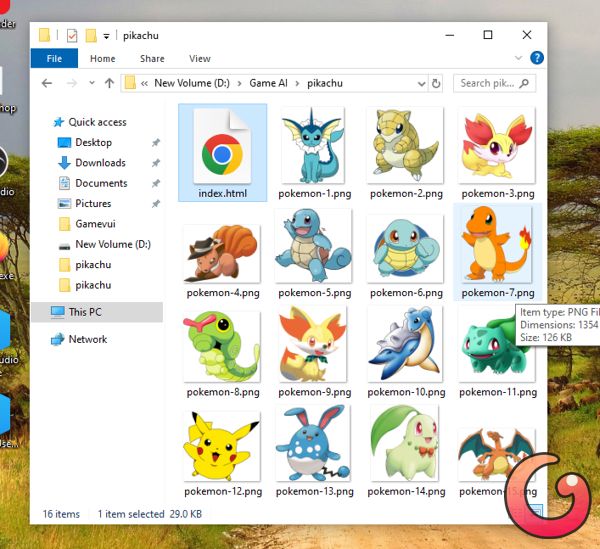The width and height of the screenshot is (600, 549).
Task: Refresh the pikachu folder view
Action: point(435,83)
